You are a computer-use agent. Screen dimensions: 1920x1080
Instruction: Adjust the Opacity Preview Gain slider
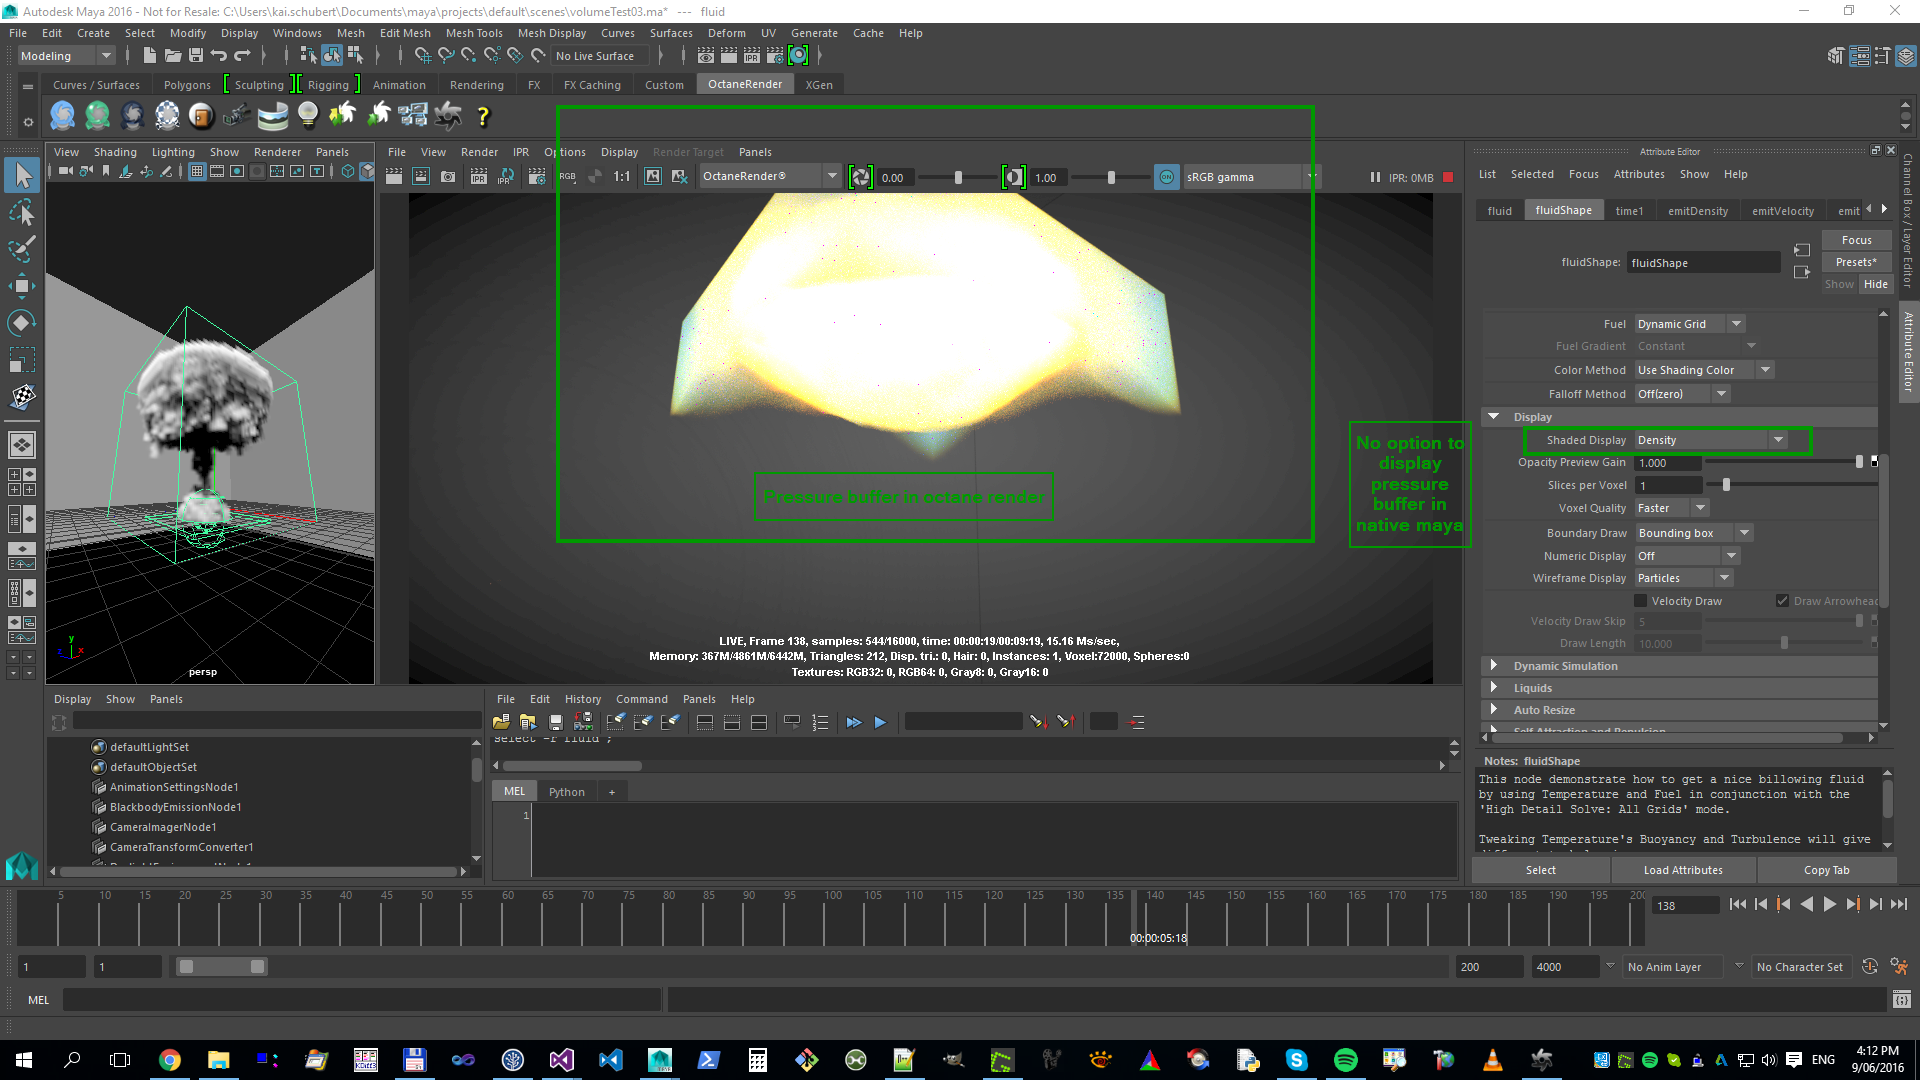click(1858, 462)
